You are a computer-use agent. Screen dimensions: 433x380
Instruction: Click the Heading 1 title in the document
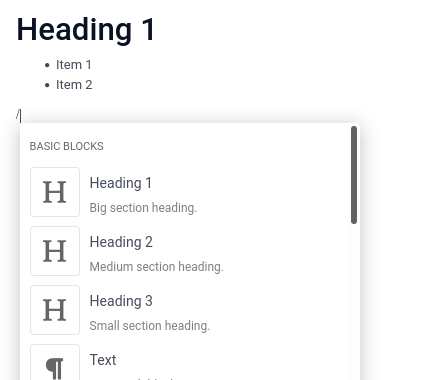tap(86, 30)
